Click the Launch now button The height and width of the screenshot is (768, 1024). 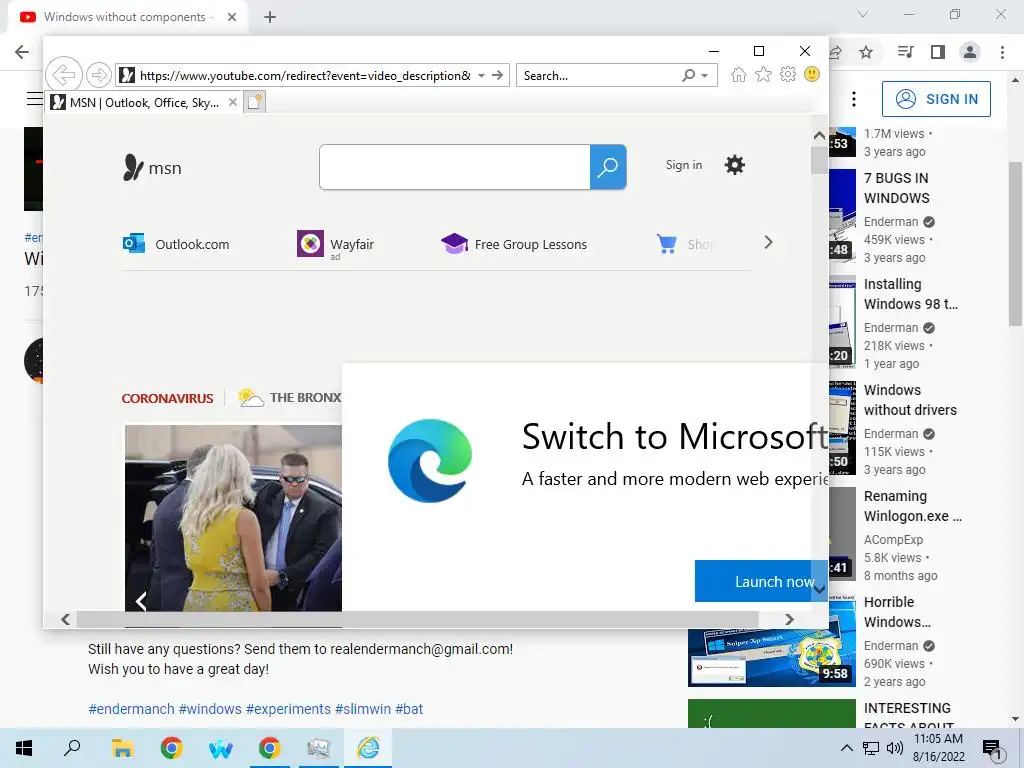coord(761,581)
